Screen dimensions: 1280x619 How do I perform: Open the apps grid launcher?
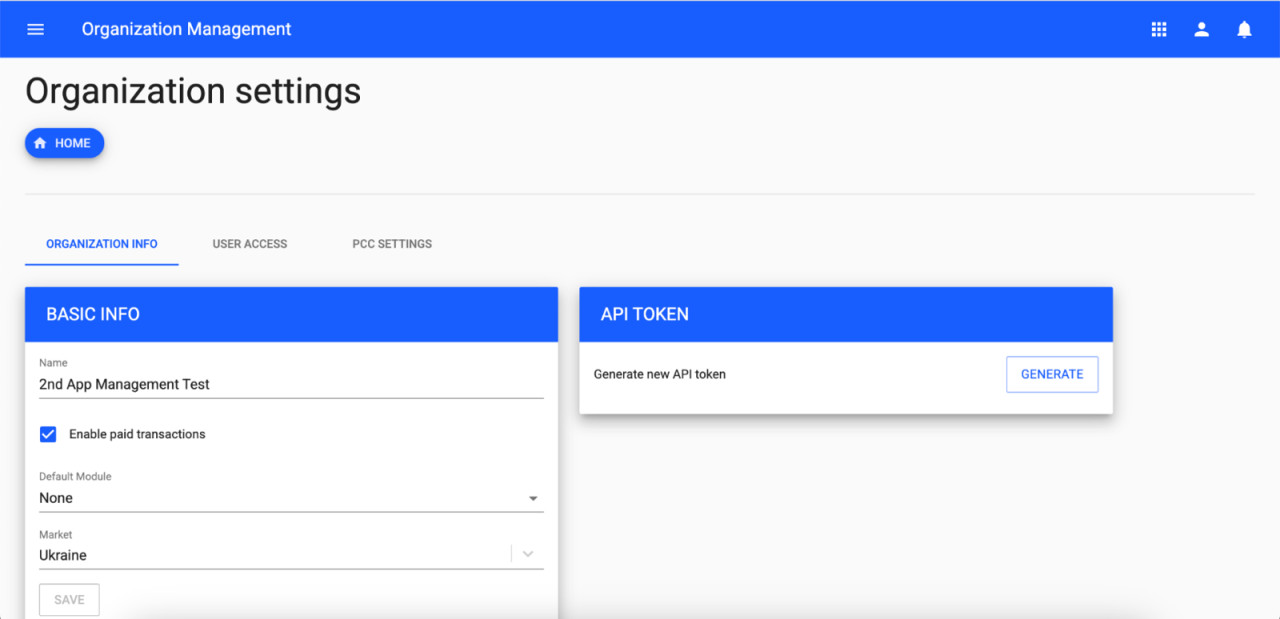click(x=1159, y=29)
